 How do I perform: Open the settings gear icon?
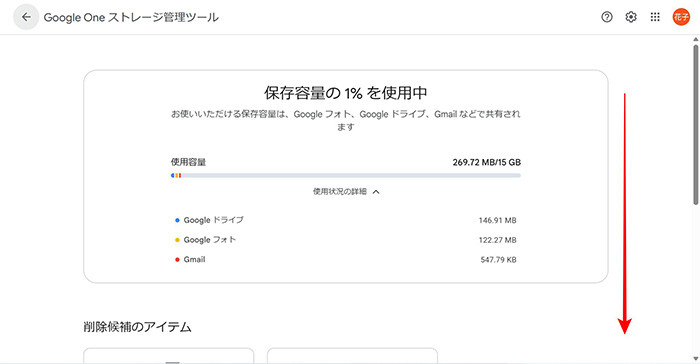tap(631, 17)
